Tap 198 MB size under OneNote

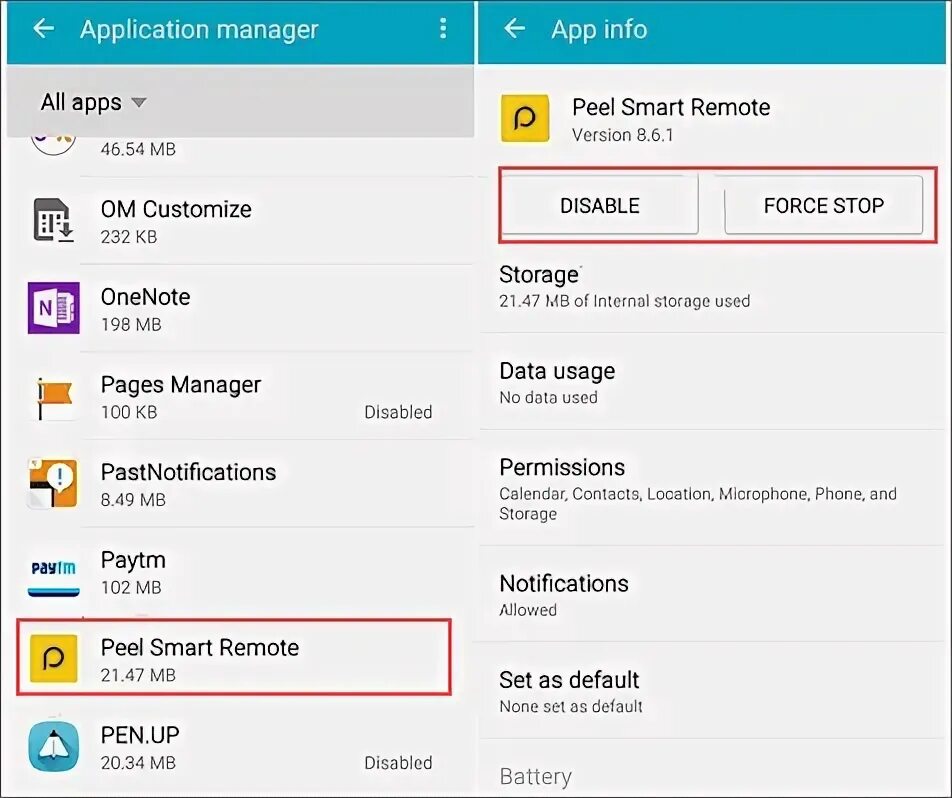[131, 325]
